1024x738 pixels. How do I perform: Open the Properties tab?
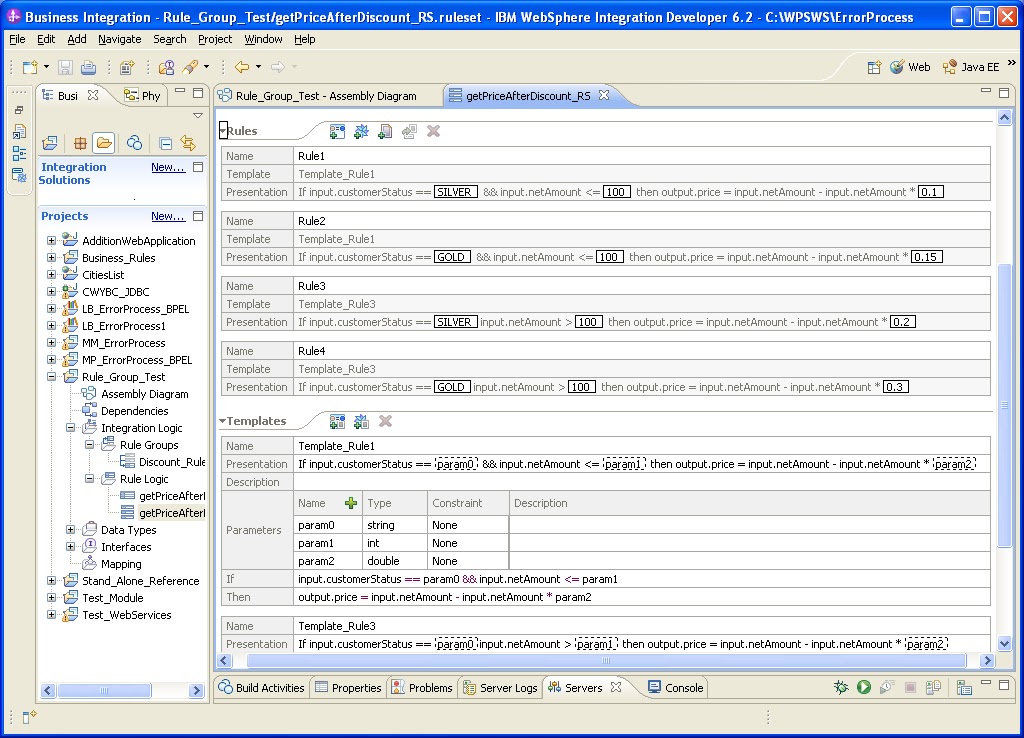point(349,687)
